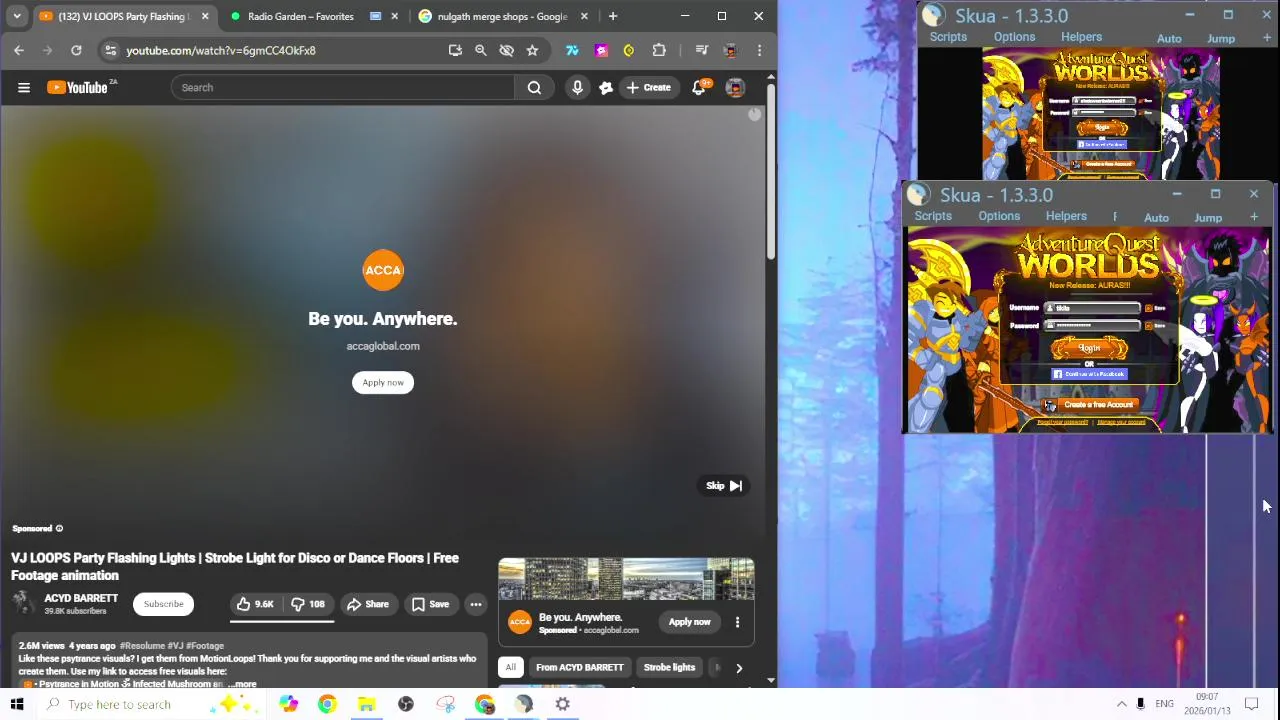Switch to Radio Garden Favorites tab
This screenshot has height=720, width=1280.
[300, 16]
